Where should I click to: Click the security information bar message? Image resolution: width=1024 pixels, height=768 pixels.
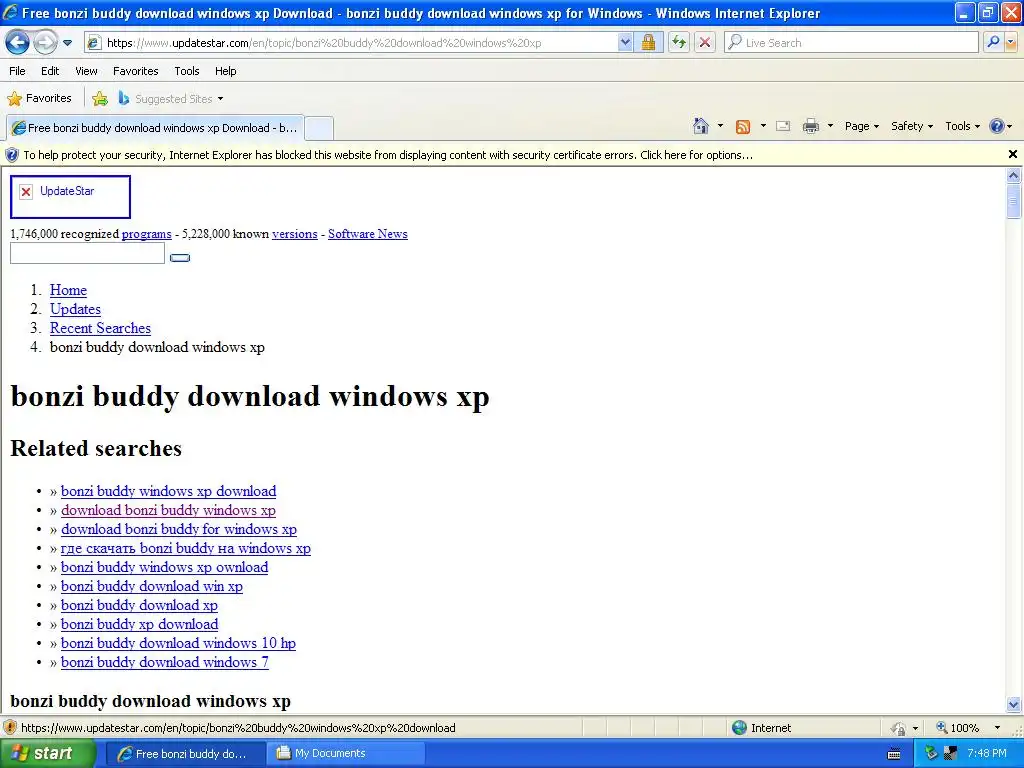(x=388, y=155)
